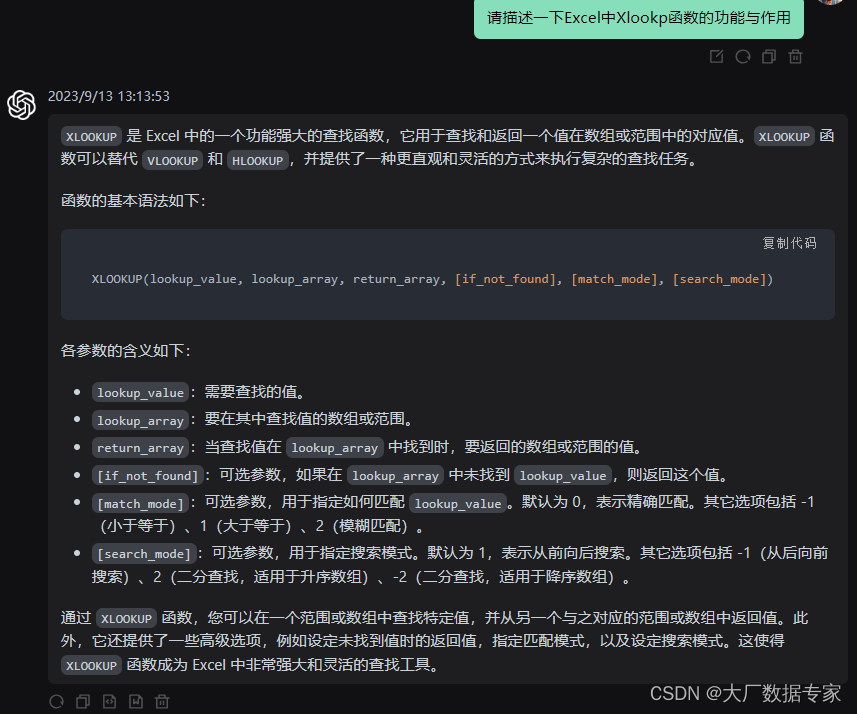The width and height of the screenshot is (857, 714).
Task: Click the lookup_value parameter code tag
Action: click(x=140, y=392)
